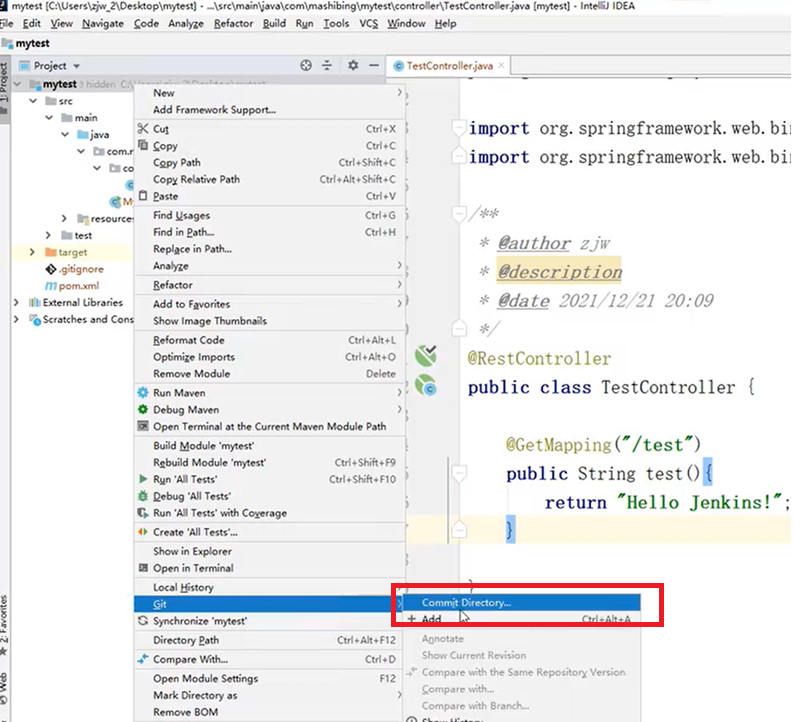Click the Debug Maven gear icon
Image resolution: width=795 pixels, height=722 pixels.
(x=143, y=409)
